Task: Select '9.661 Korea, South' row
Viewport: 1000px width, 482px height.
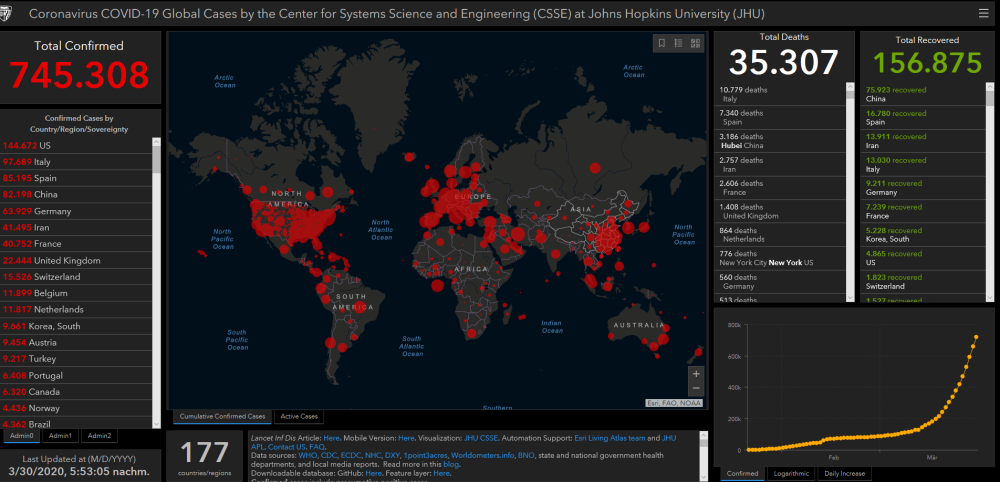Action: pyautogui.click(x=76, y=326)
